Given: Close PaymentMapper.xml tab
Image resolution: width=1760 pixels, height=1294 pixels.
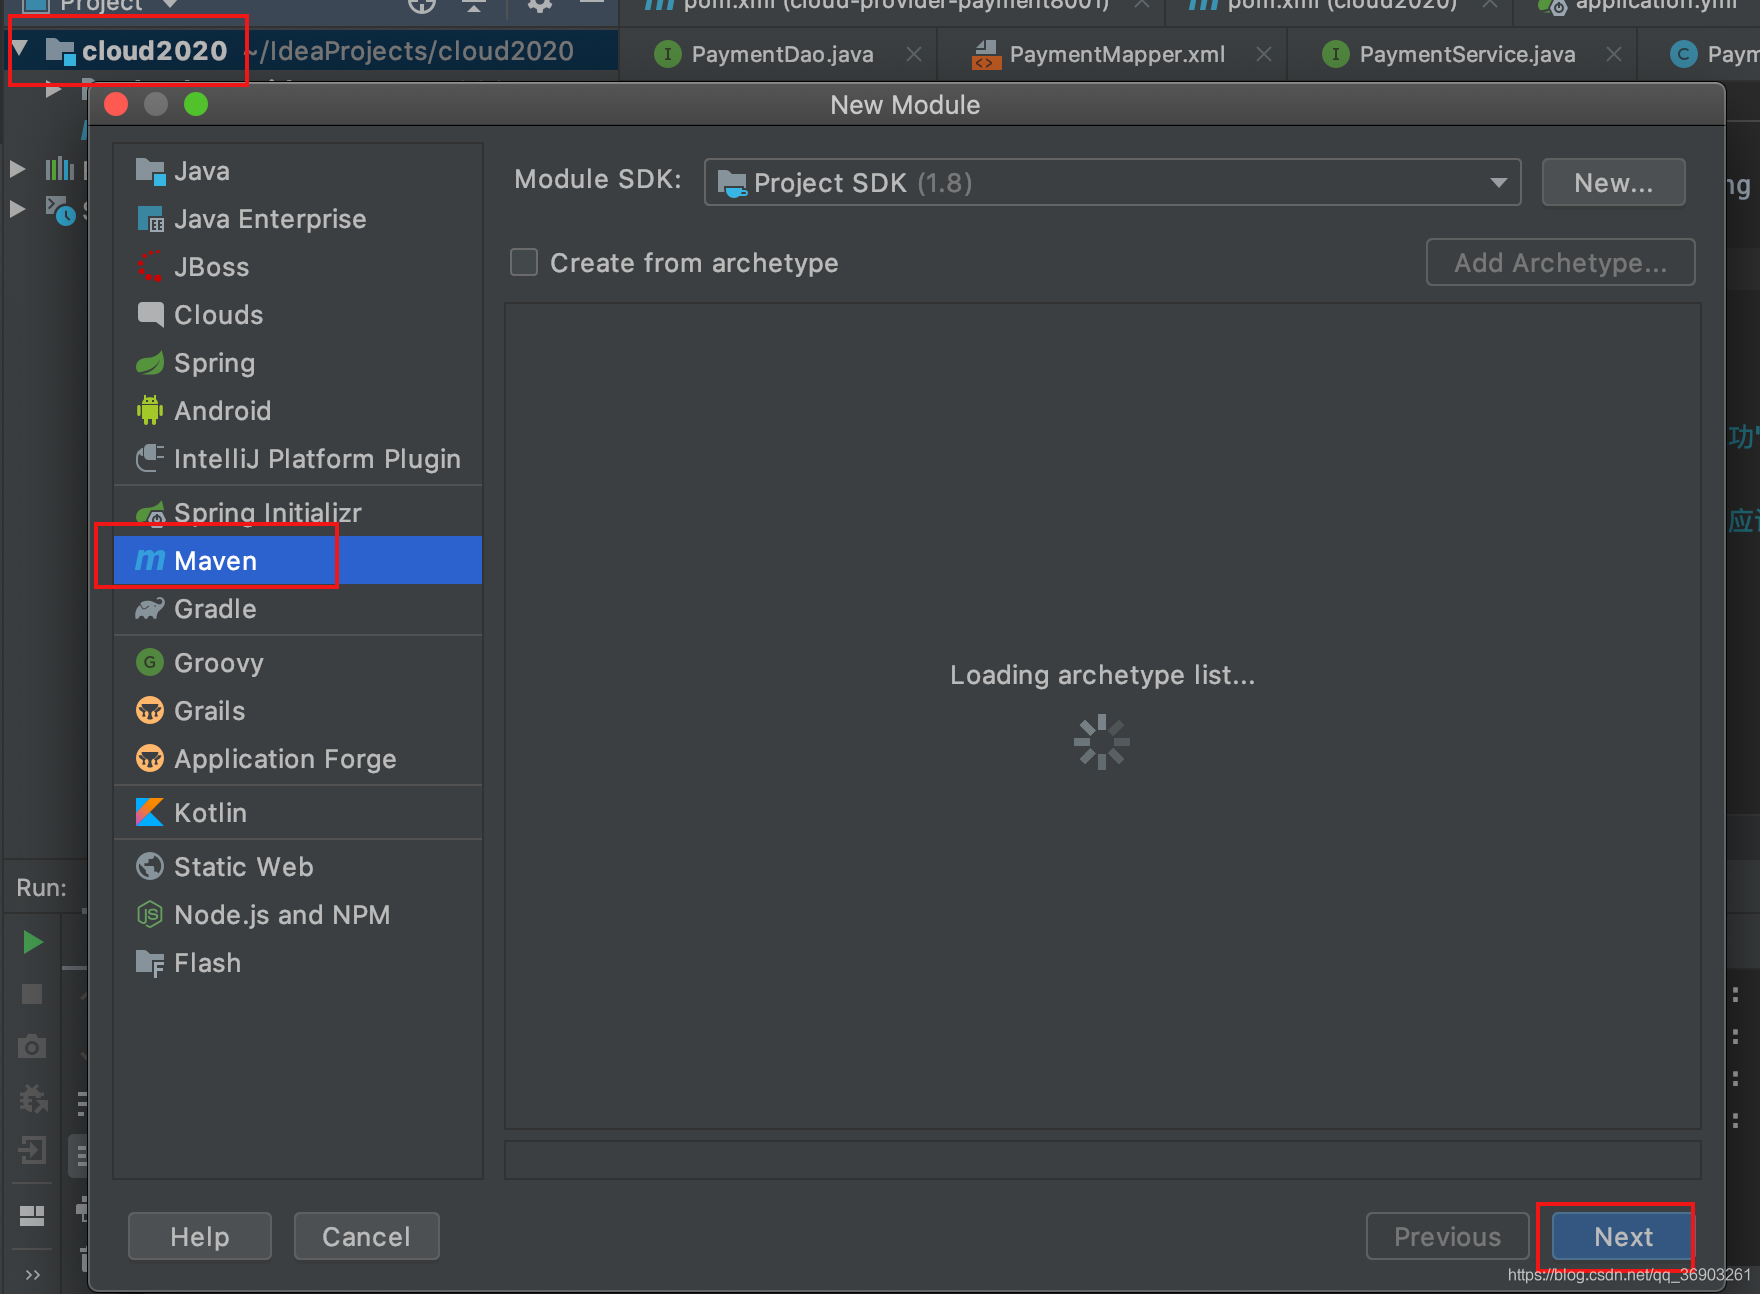Looking at the screenshot, I should point(1264,54).
